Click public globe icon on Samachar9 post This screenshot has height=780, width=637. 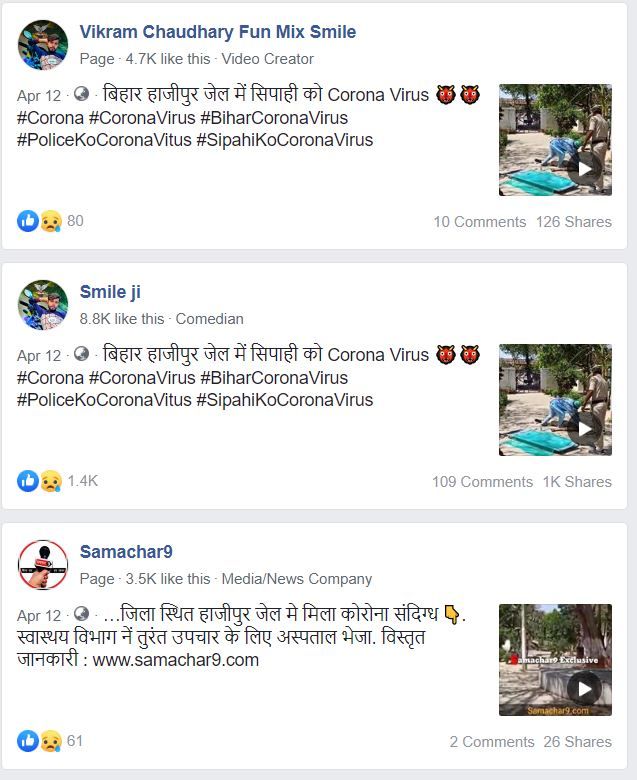point(81,614)
